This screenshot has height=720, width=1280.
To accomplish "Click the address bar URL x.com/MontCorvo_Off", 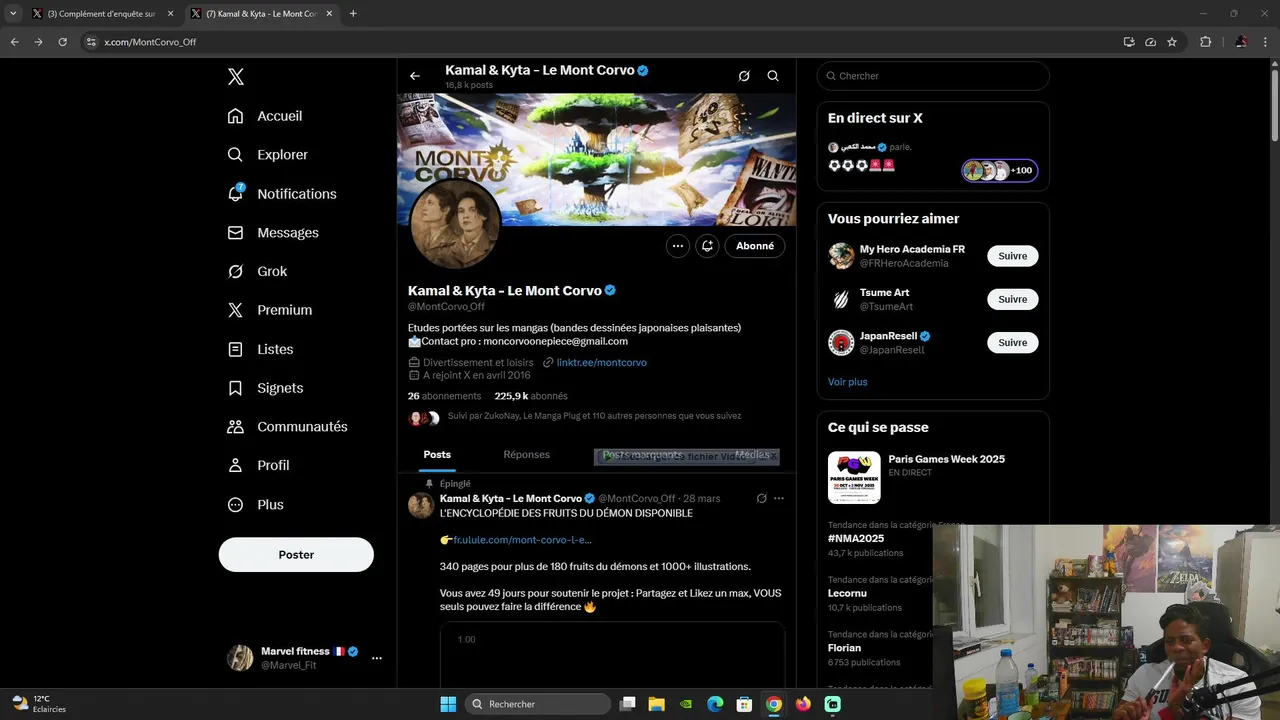I will tap(150, 42).
